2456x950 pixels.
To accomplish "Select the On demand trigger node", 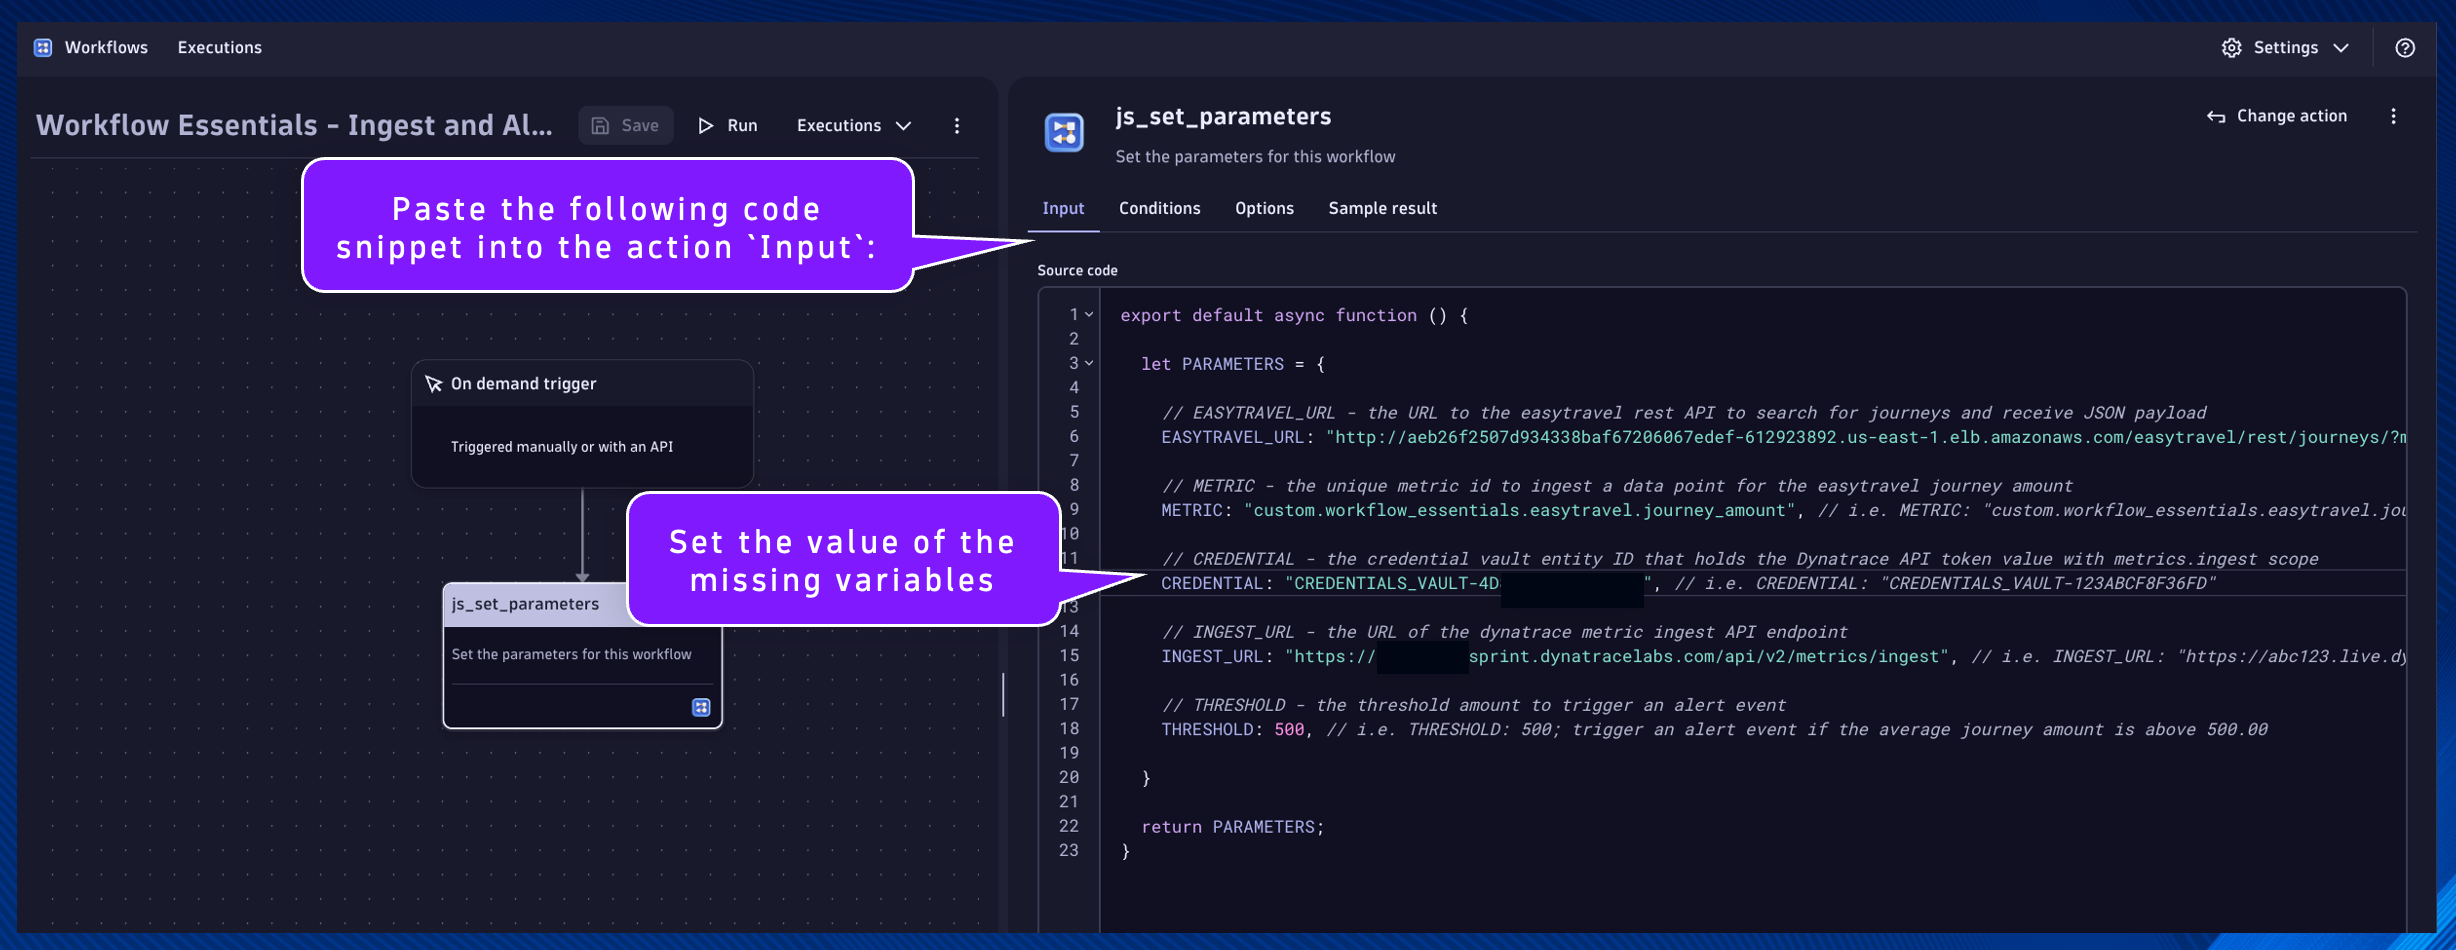I will tap(582, 423).
